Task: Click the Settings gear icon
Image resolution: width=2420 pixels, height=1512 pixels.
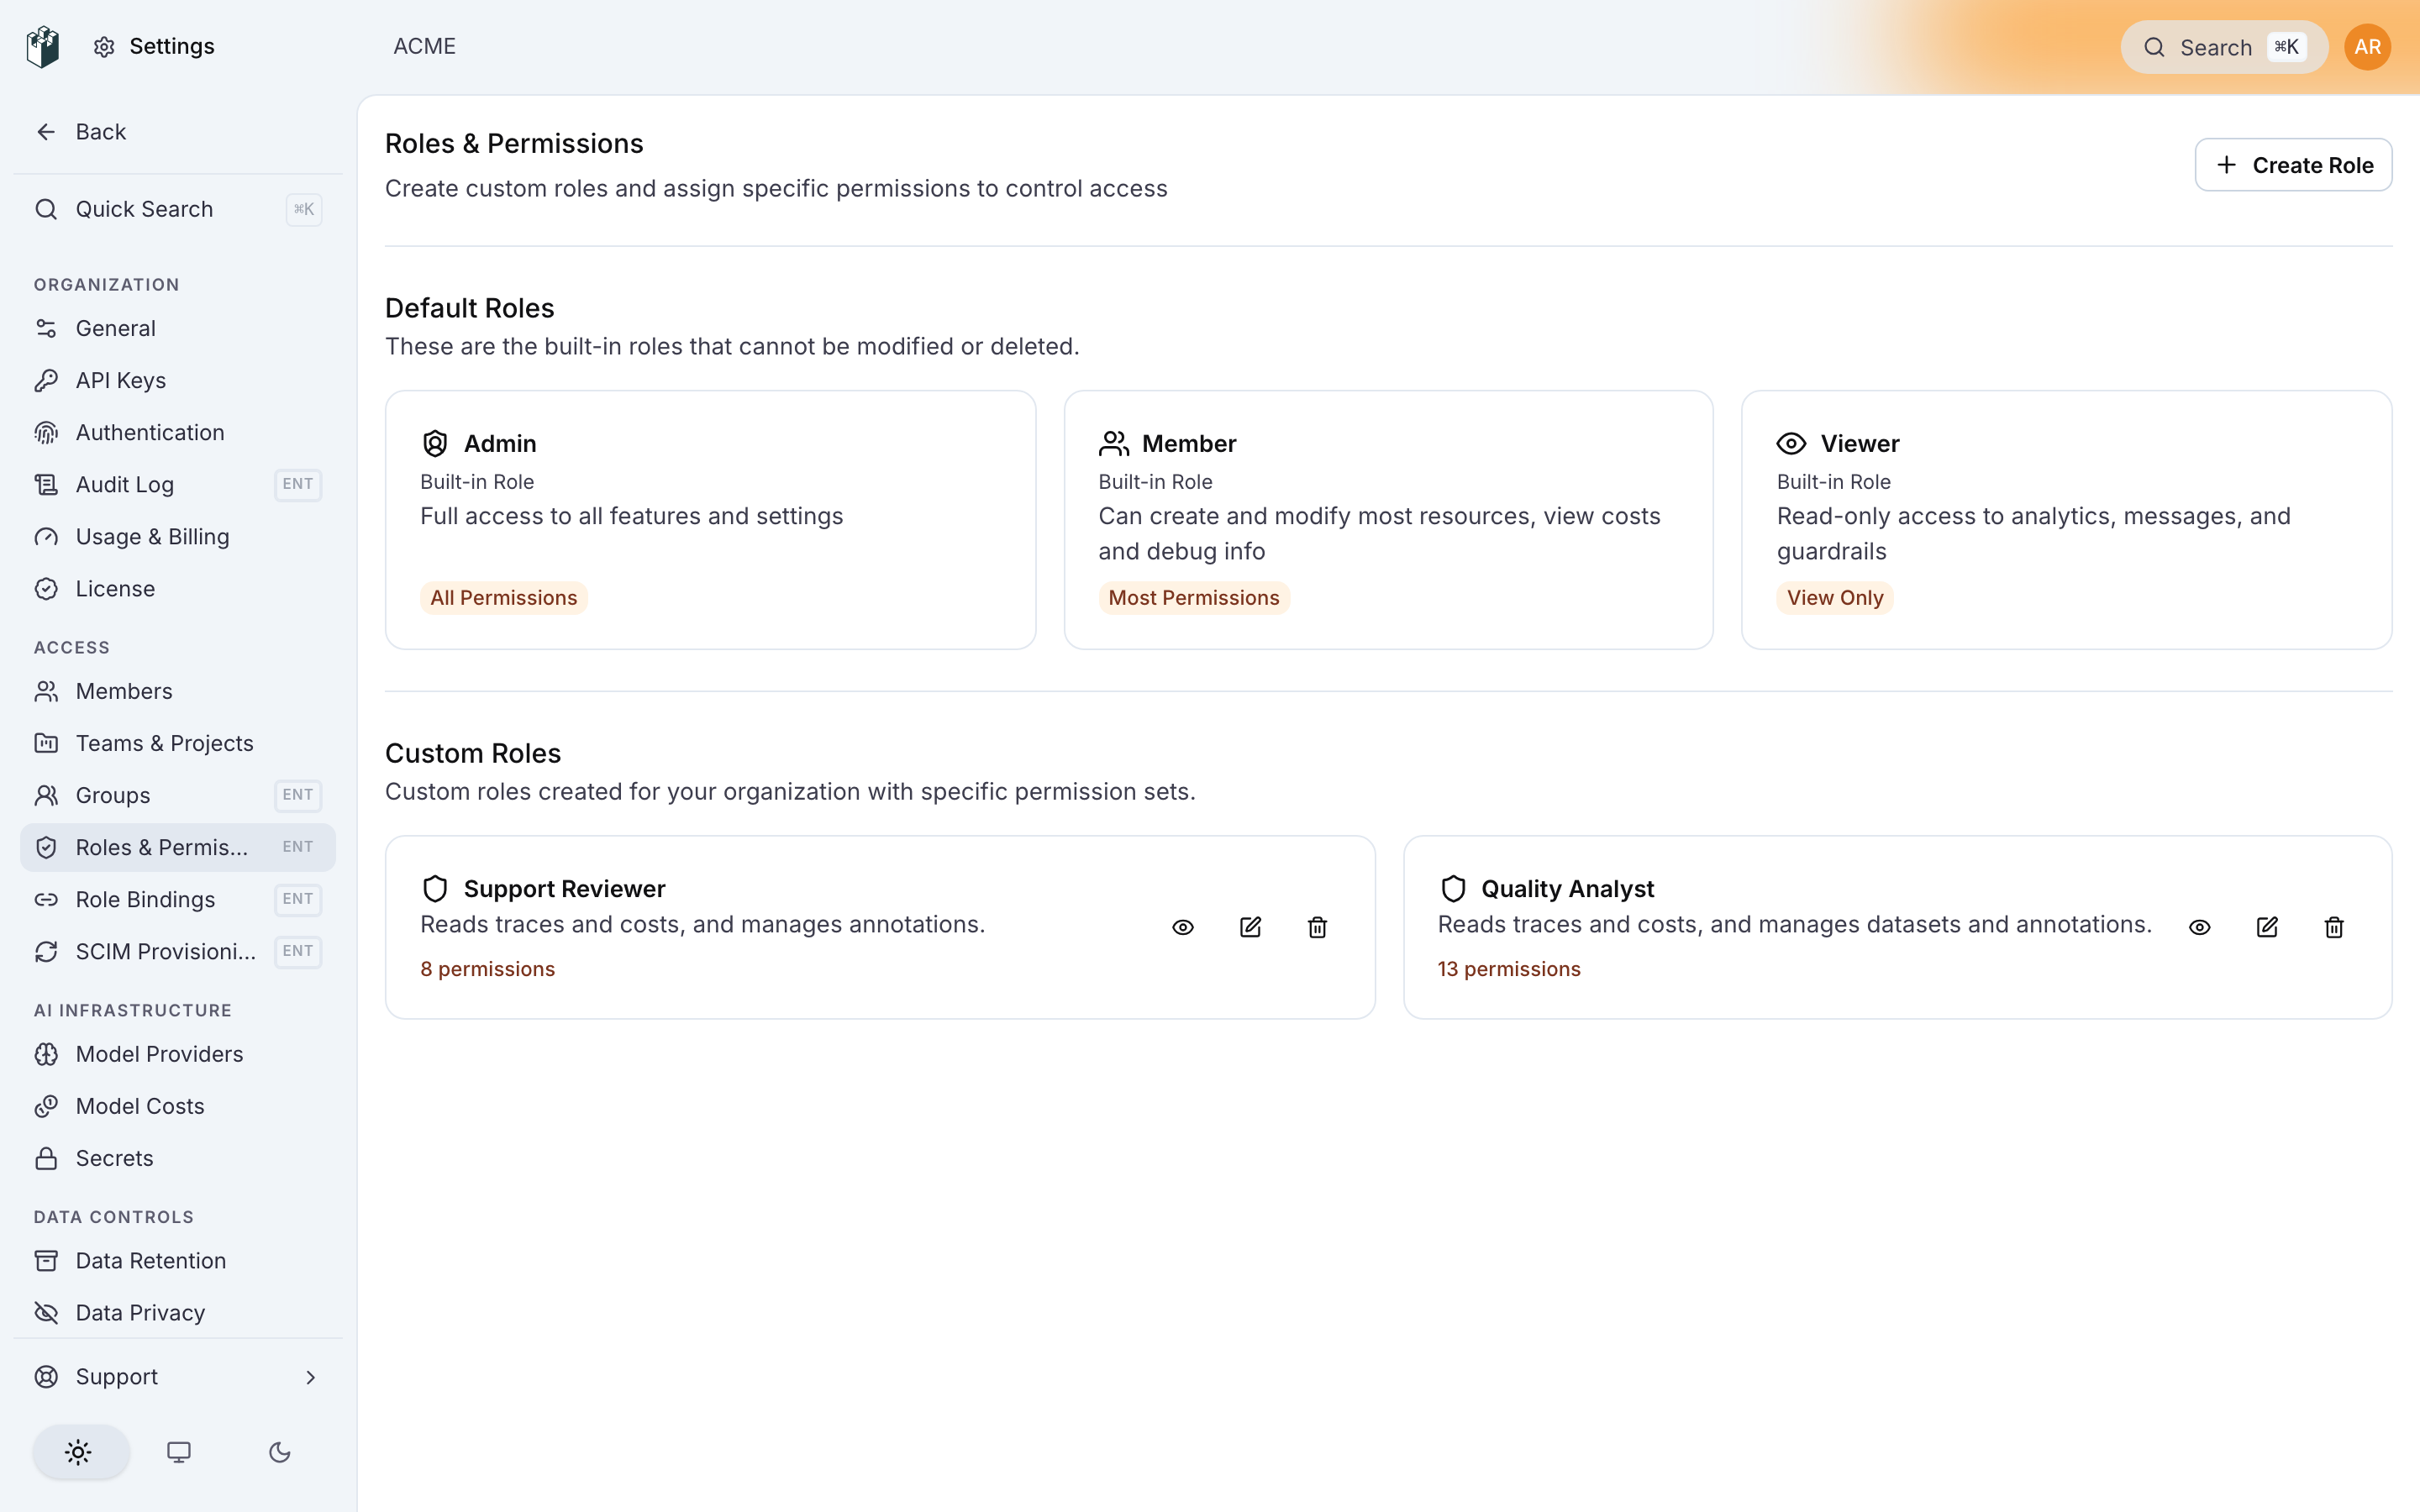Action: (x=104, y=47)
